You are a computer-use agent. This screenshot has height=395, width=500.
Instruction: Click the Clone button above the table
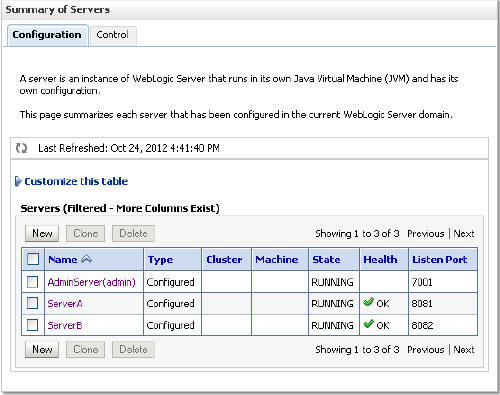coord(85,233)
